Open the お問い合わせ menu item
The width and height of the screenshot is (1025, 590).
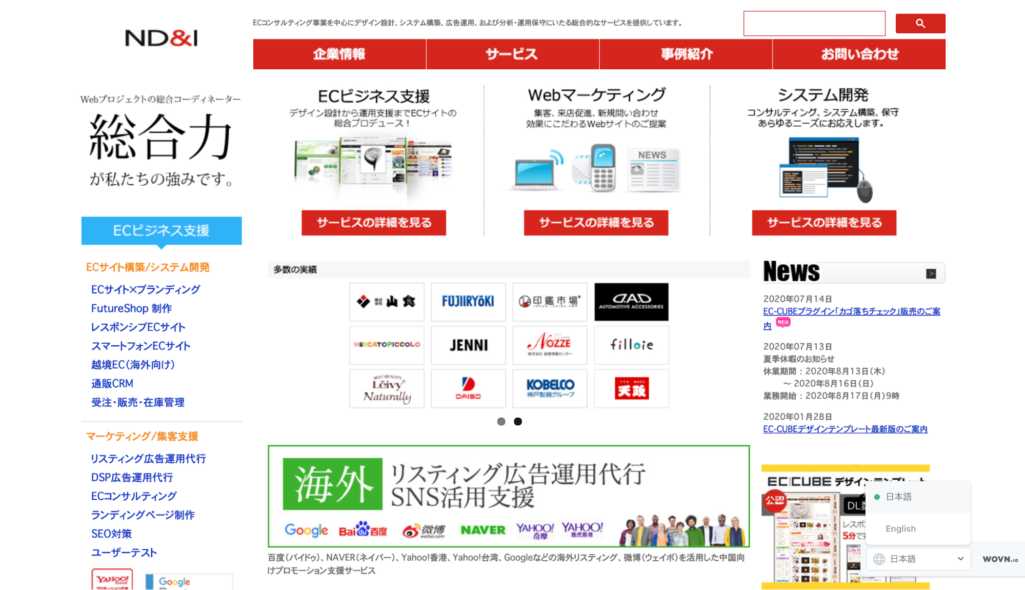pyautogui.click(x=859, y=54)
